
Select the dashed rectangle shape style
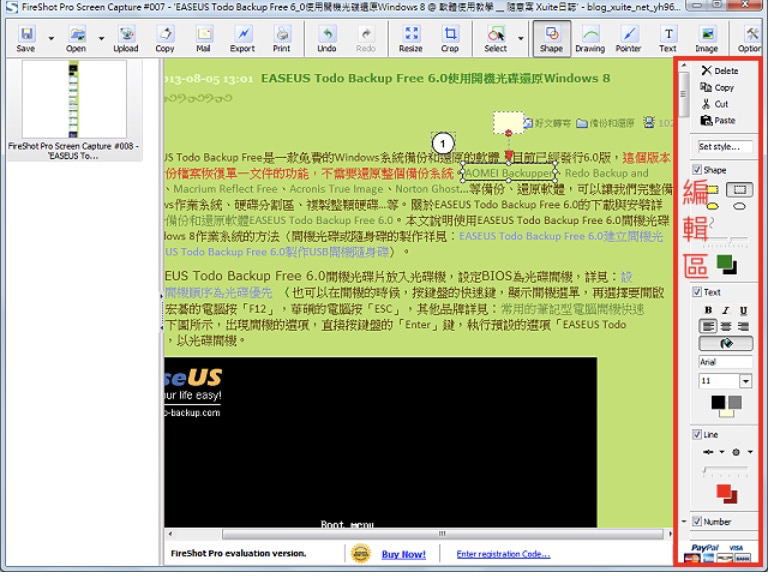point(740,190)
